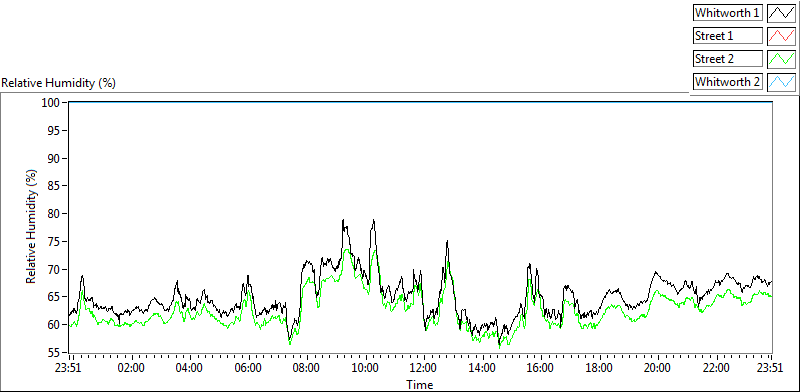The image size is (800, 392).
Task: Click the flat line at 100 percent
Action: [421, 102]
